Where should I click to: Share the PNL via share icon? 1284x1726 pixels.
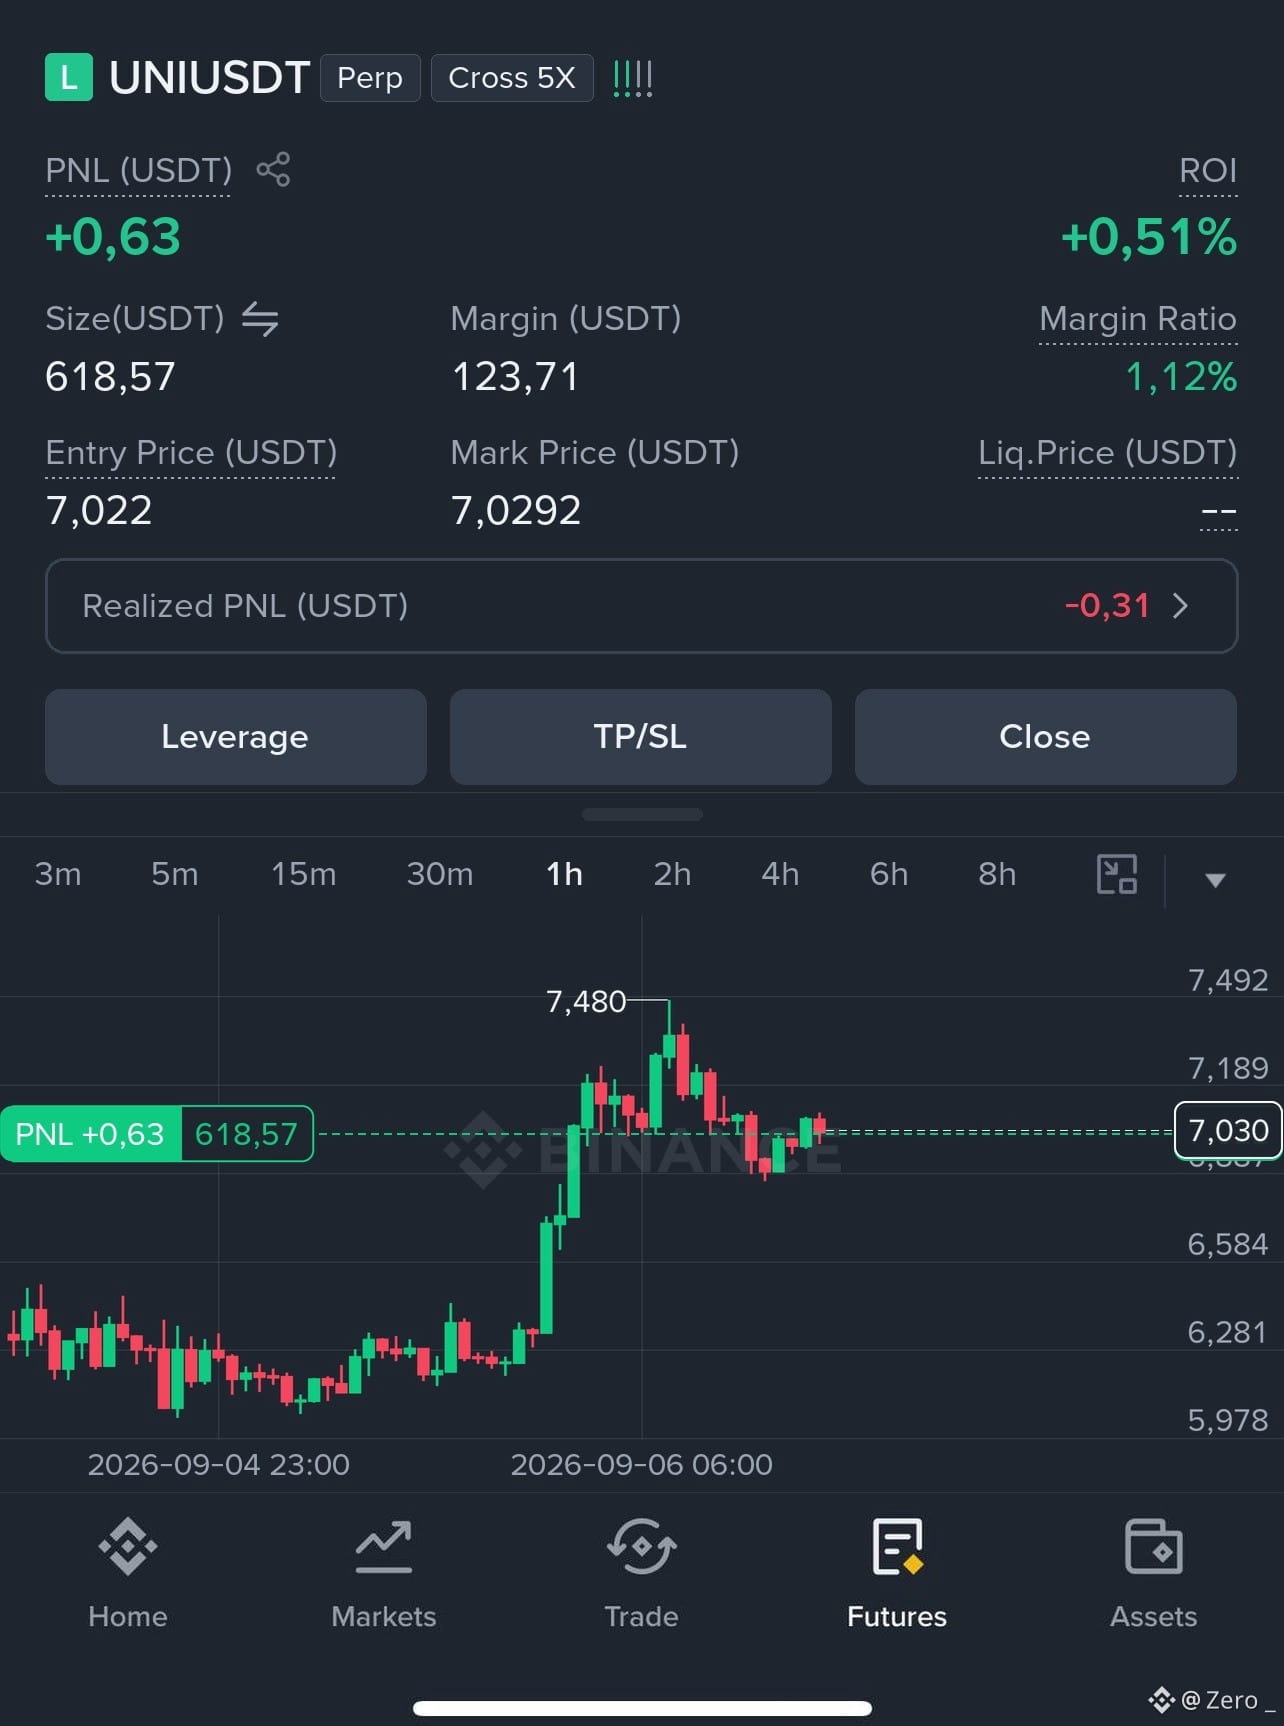click(273, 169)
